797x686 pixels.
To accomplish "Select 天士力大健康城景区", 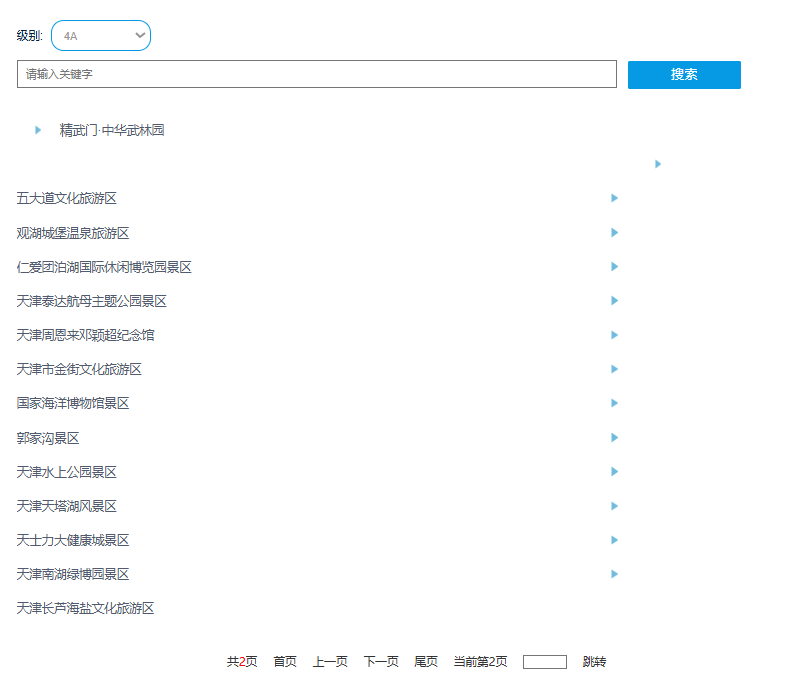I will tap(73, 541).
